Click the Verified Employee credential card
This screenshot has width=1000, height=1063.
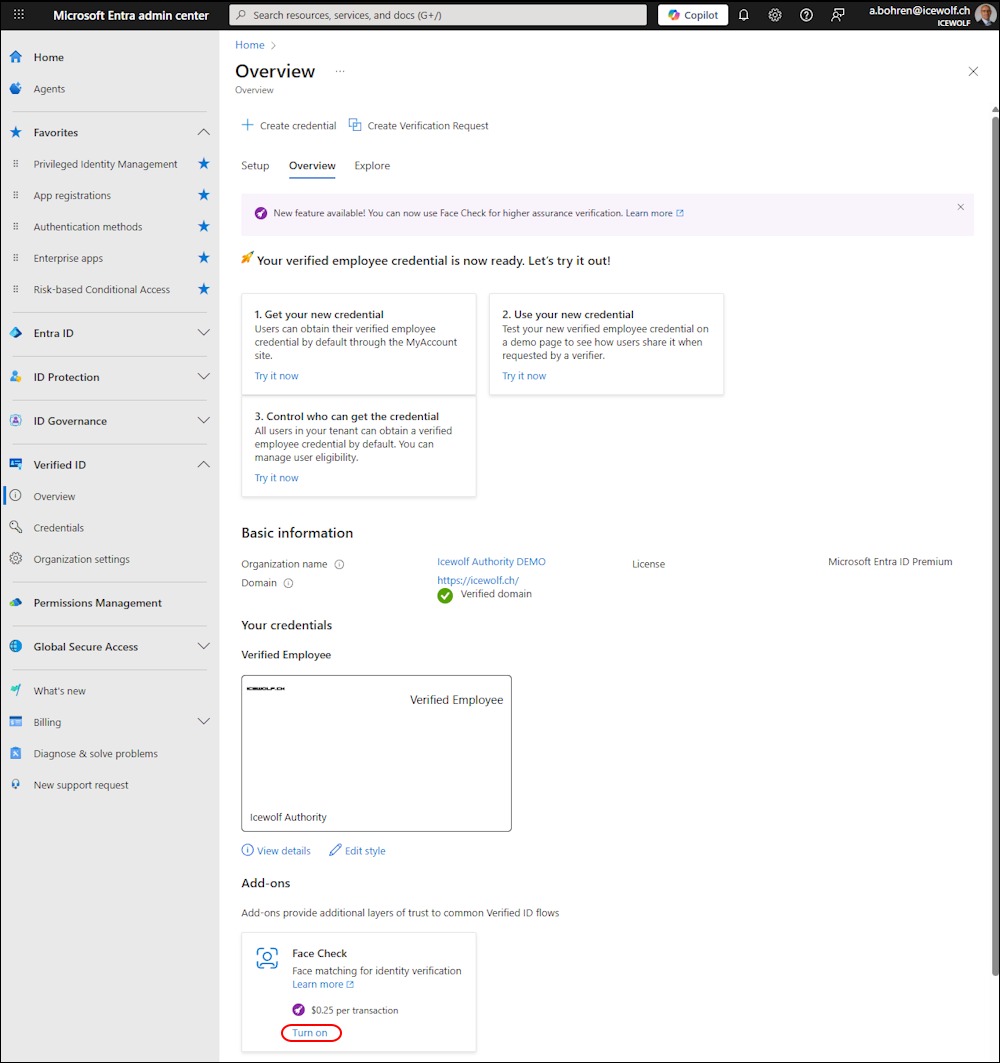click(376, 753)
